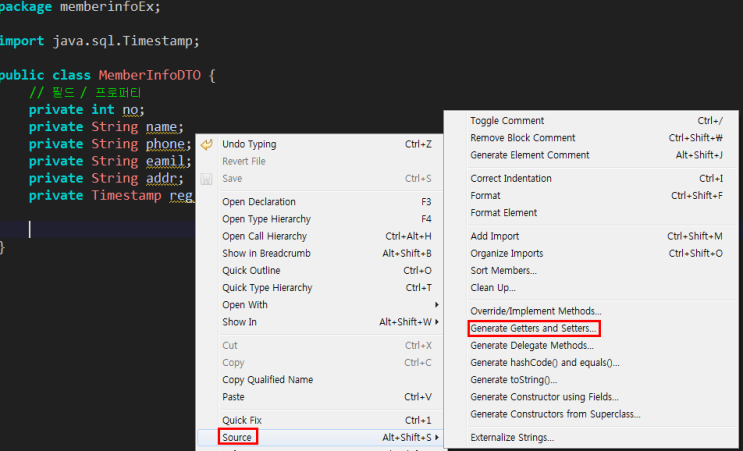
Task: Select Generate Getters and Setters
Action: [534, 328]
